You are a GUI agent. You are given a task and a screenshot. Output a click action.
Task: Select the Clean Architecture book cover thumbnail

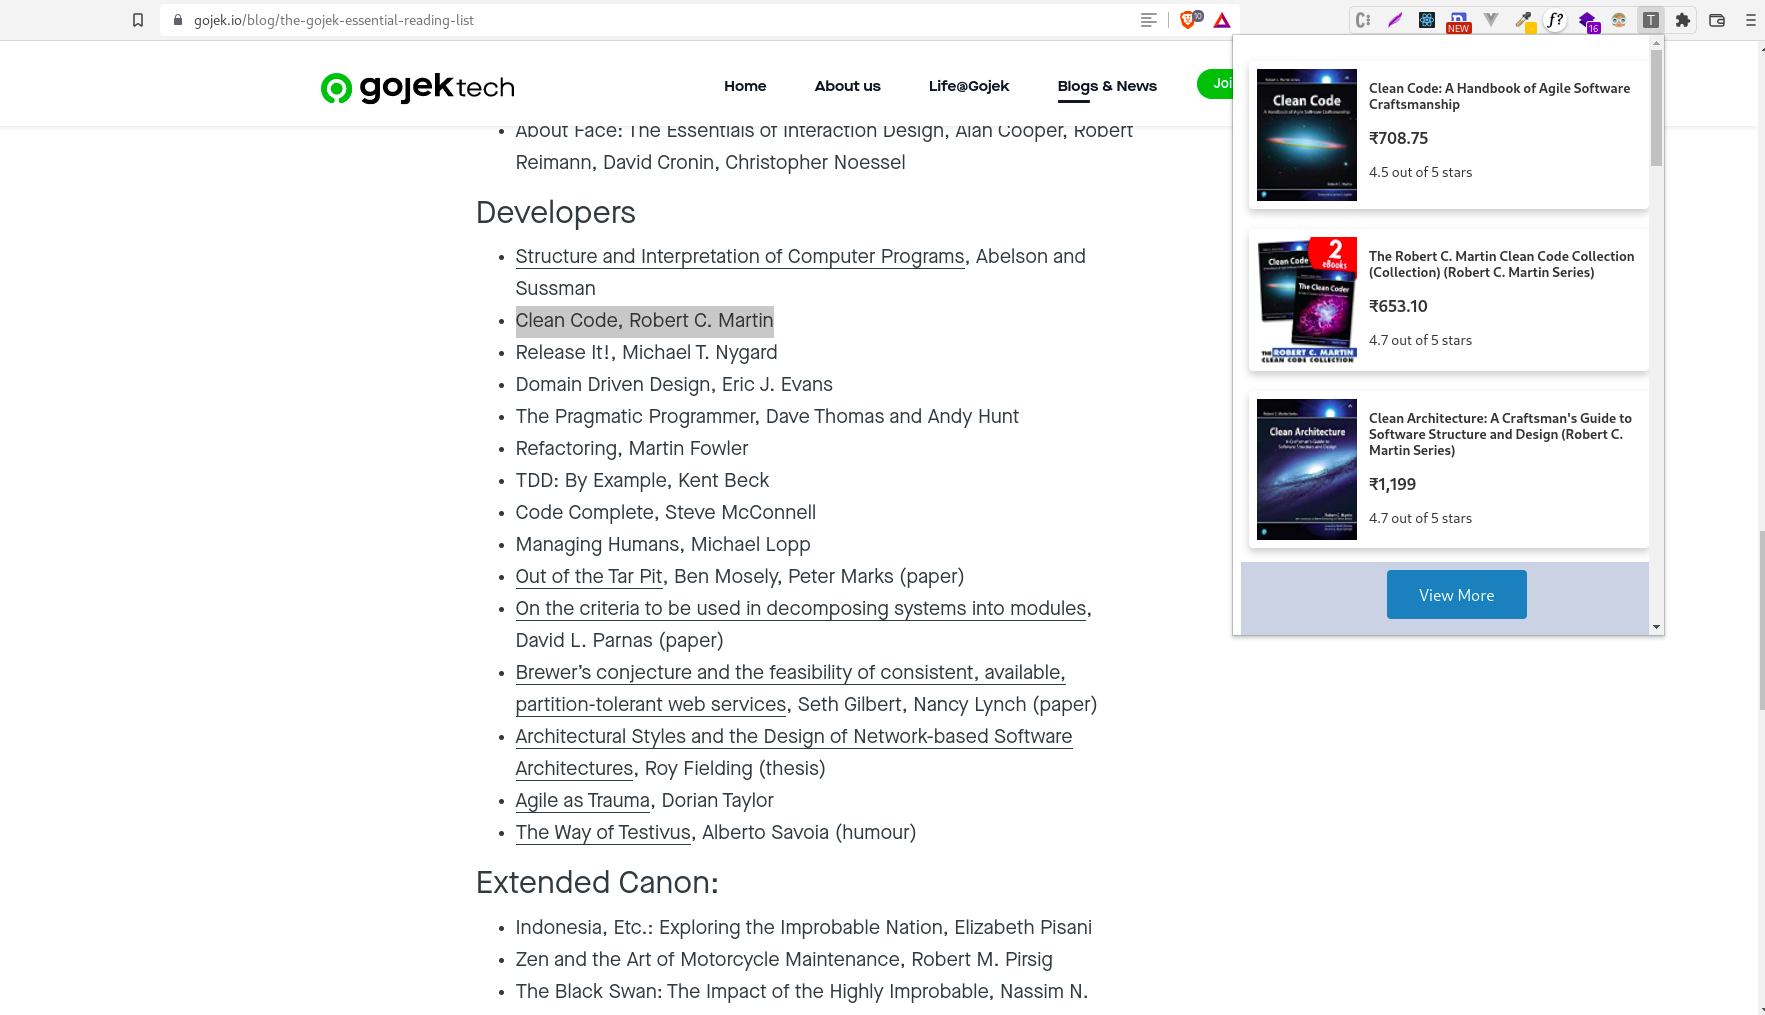click(x=1306, y=469)
